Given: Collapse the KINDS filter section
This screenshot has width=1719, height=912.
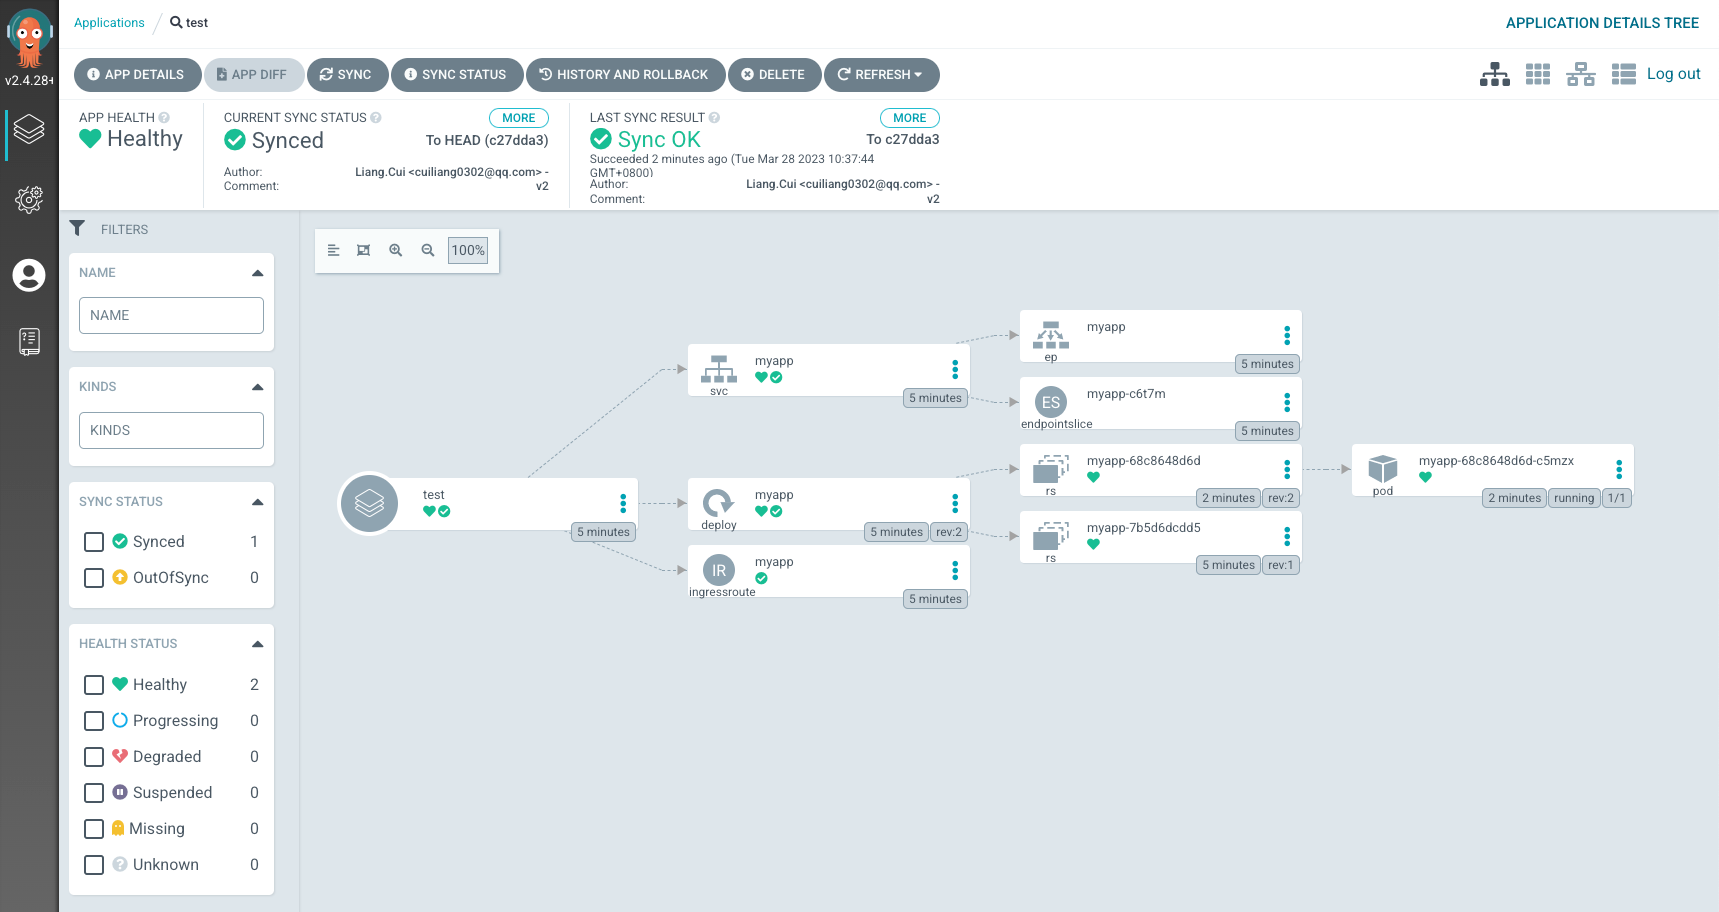Looking at the screenshot, I should click(257, 387).
